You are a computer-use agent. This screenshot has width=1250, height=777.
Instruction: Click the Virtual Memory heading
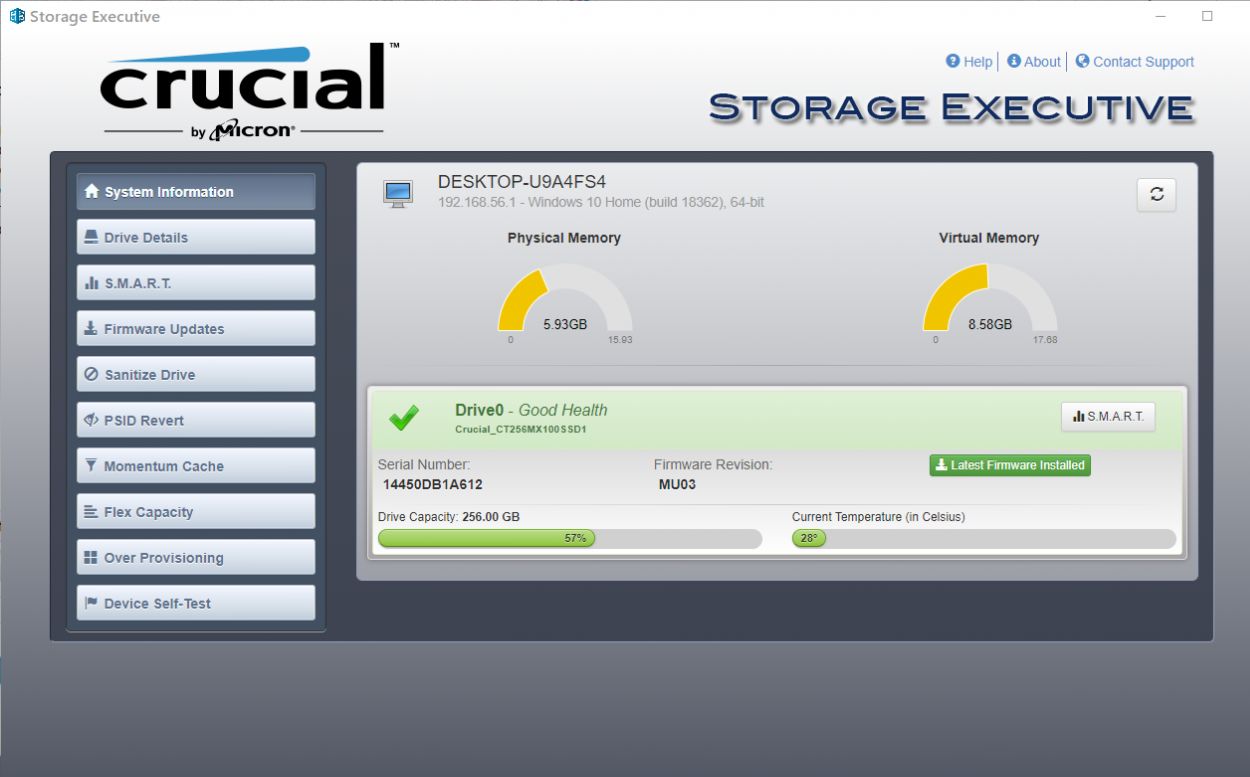tap(989, 238)
